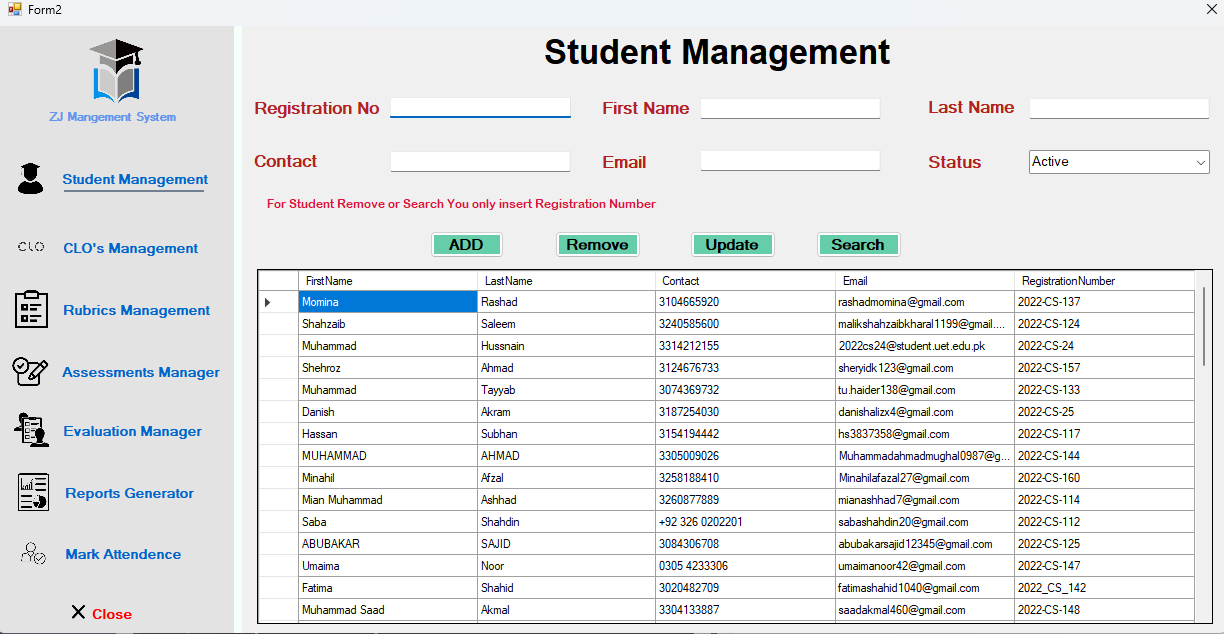The image size is (1224, 634).
Task: Click the CLO icon in the sidebar
Action: point(31,247)
